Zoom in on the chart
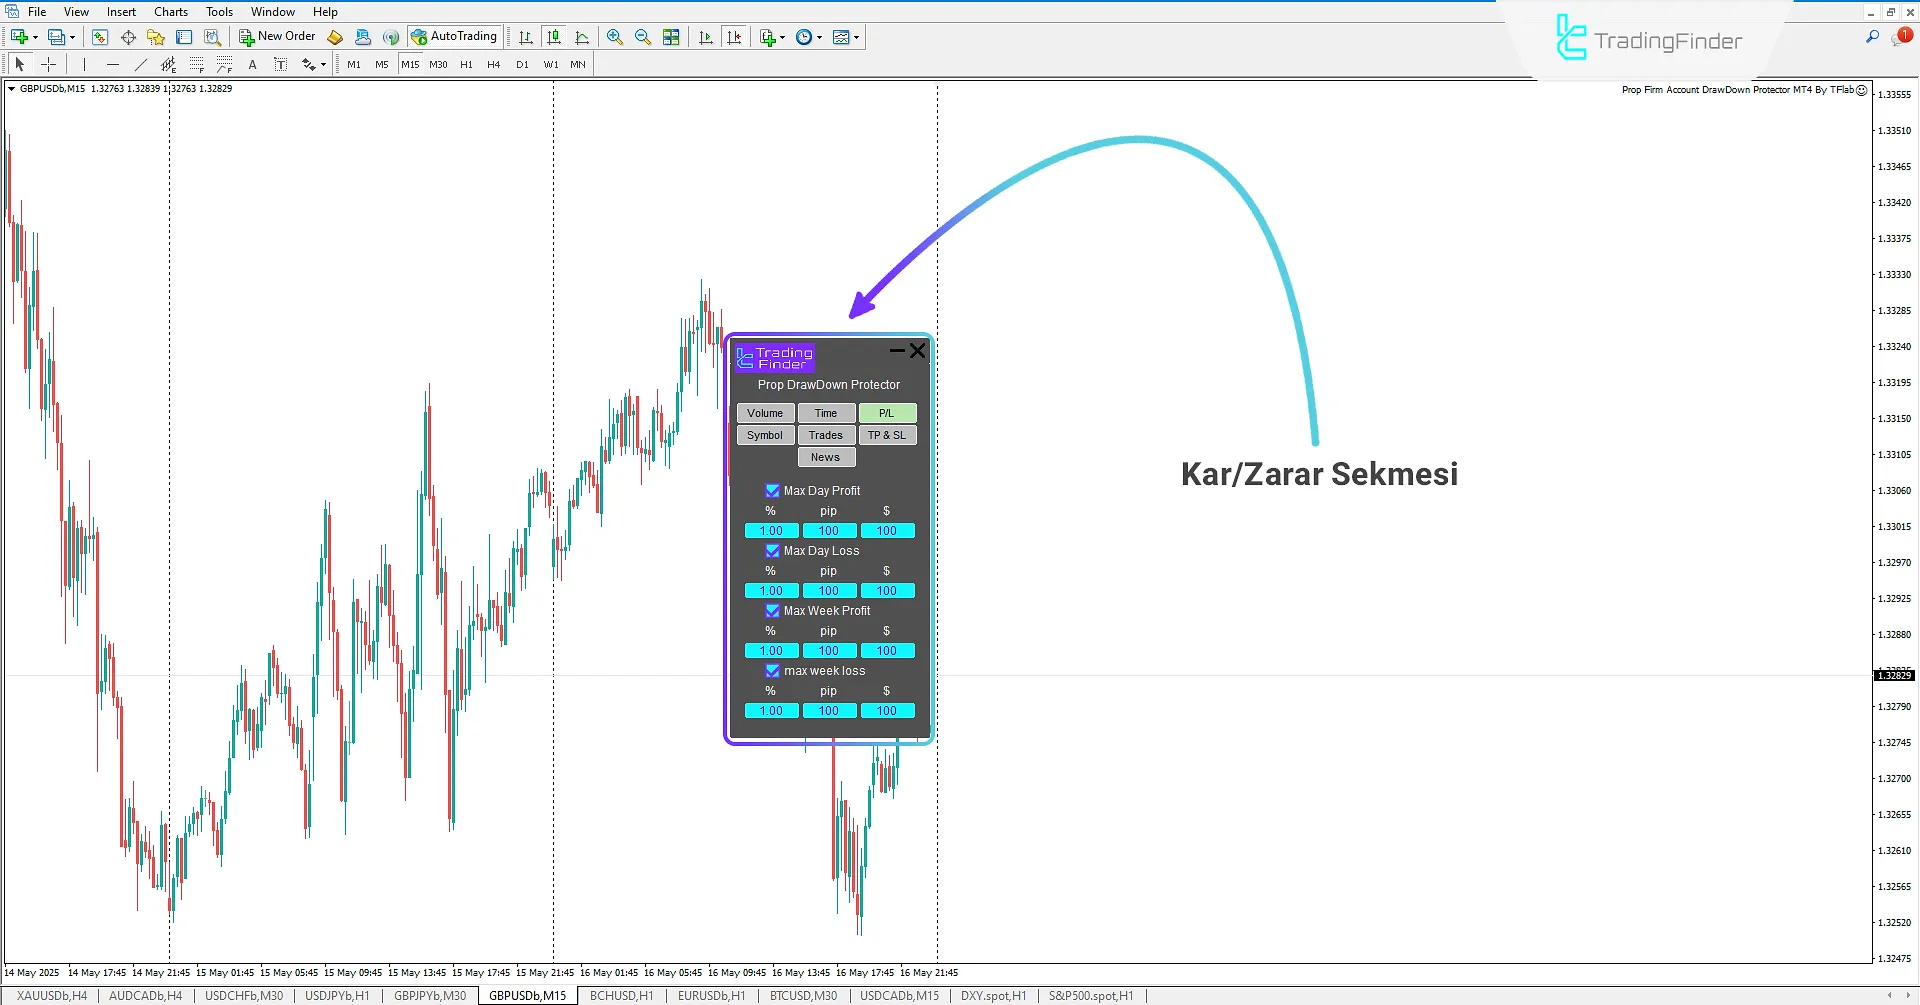Image resolution: width=1920 pixels, height=1005 pixels. click(x=615, y=37)
